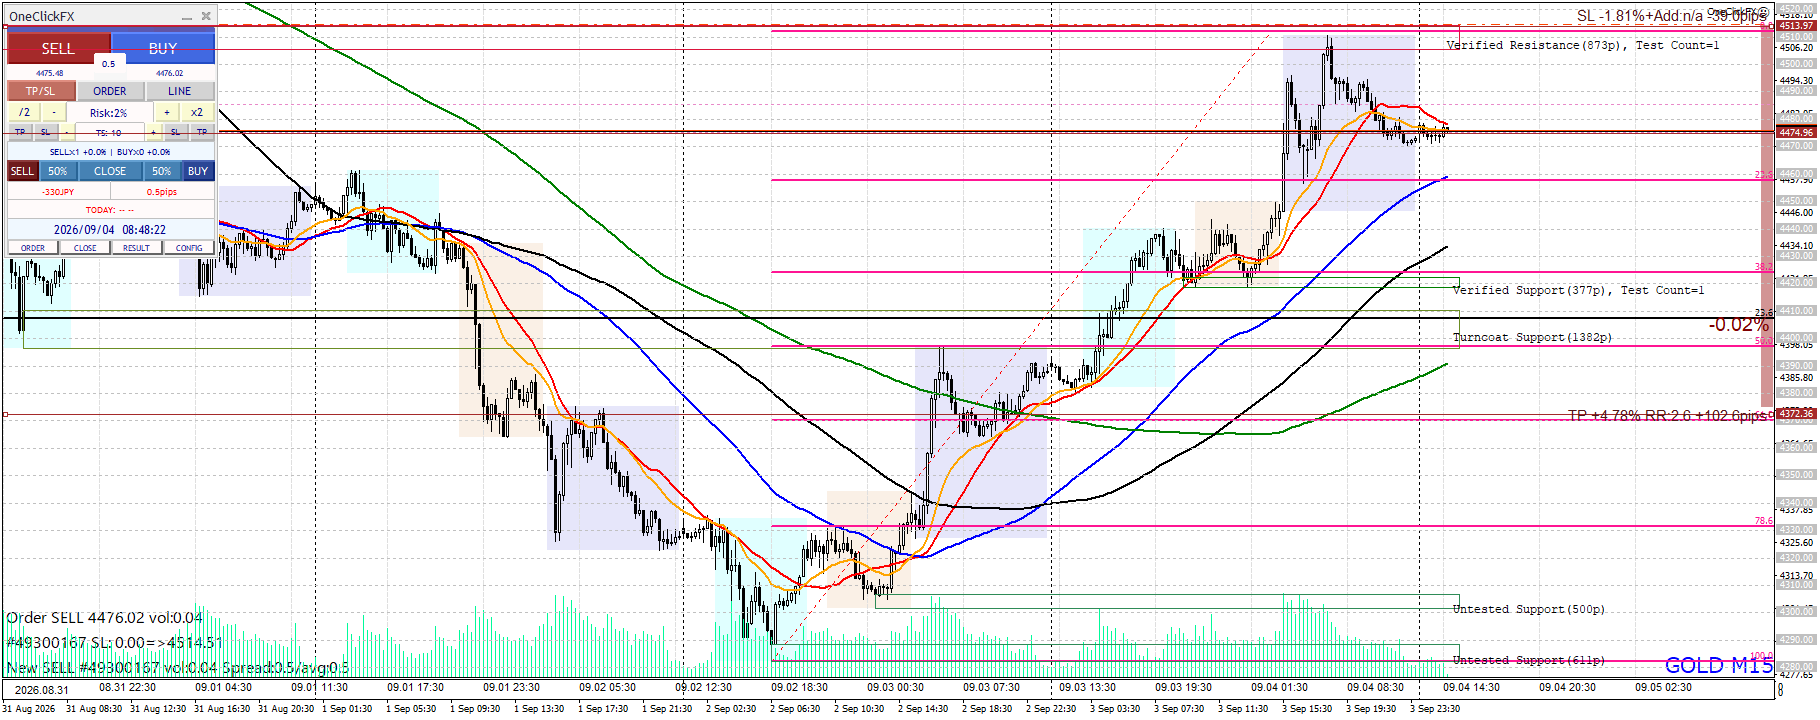Click the Untested Support(611p) label
Screen dimensions: 1820x720
pyautogui.click(x=1528, y=660)
